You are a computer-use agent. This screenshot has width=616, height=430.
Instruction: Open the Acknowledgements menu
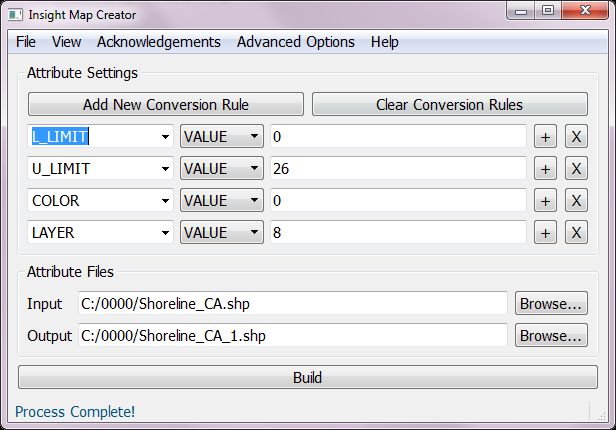(158, 42)
